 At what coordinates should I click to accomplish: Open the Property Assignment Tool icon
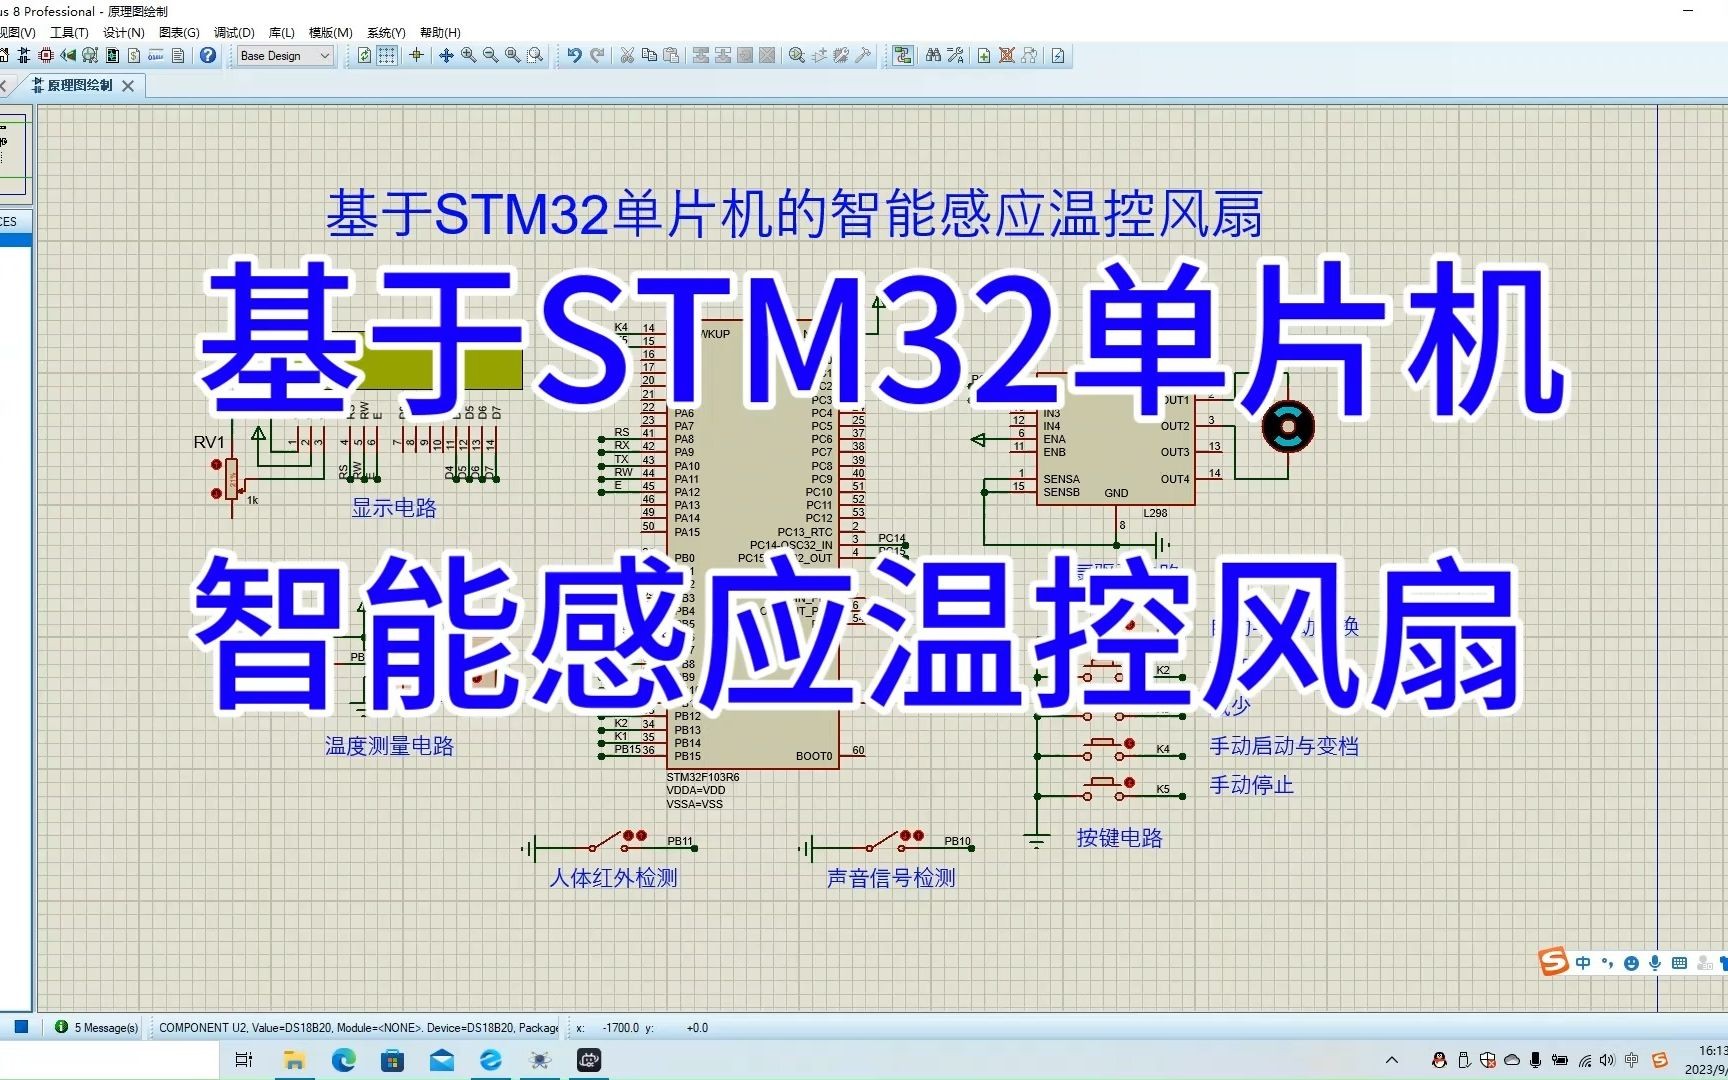(955, 55)
